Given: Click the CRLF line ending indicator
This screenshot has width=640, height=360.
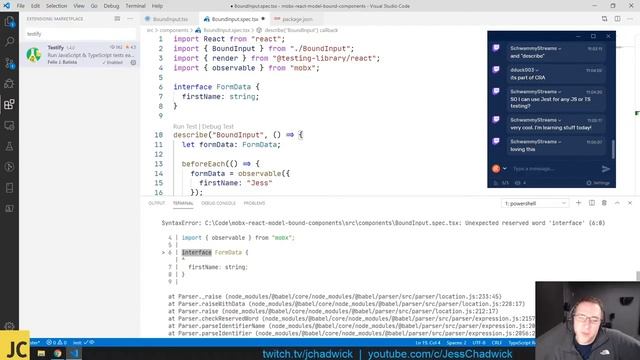Looking at the screenshot, I should coord(497,343).
